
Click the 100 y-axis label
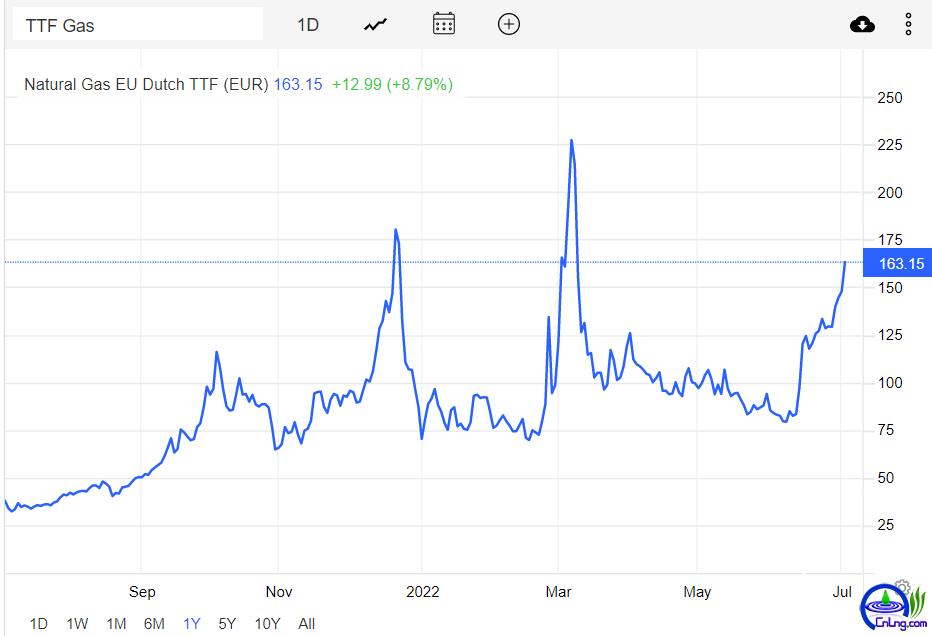890,382
